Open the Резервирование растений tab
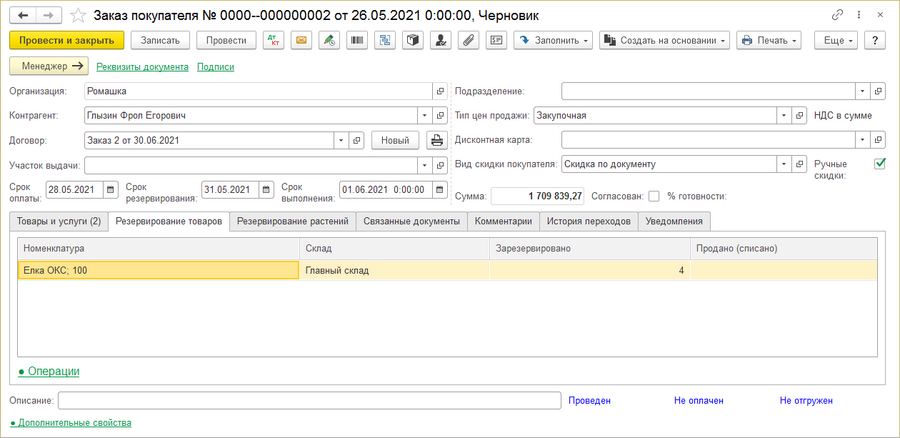The width and height of the screenshot is (900, 438). (293, 222)
